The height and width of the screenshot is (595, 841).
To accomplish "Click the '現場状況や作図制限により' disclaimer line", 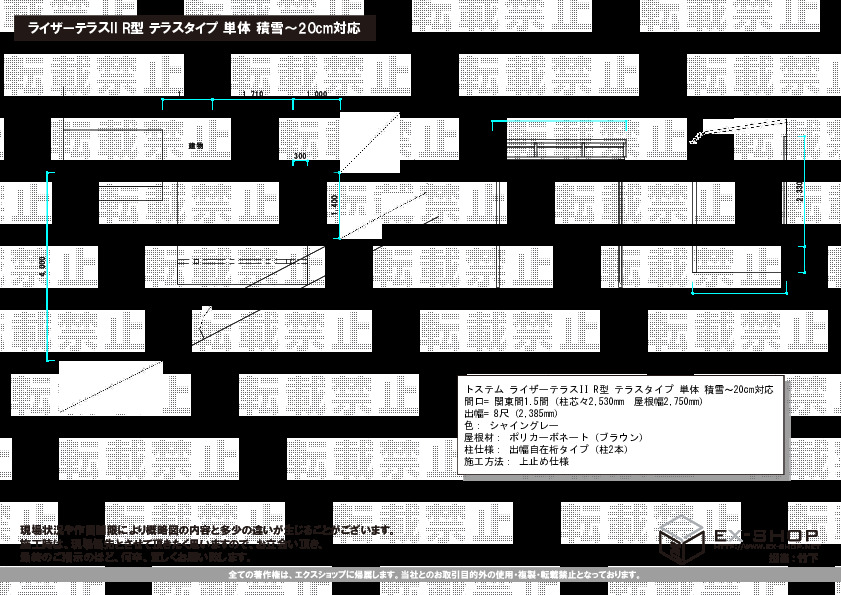I will (x=208, y=531).
